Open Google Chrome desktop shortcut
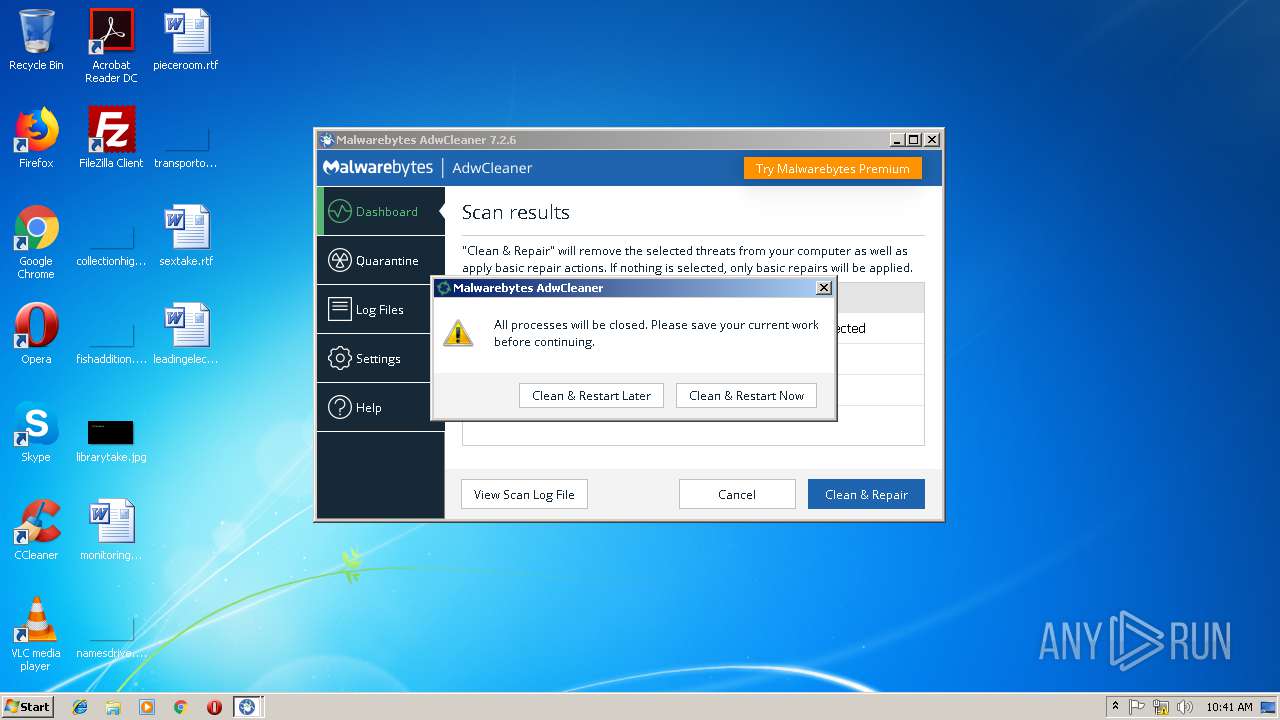The width and height of the screenshot is (1280, 720). point(36,242)
